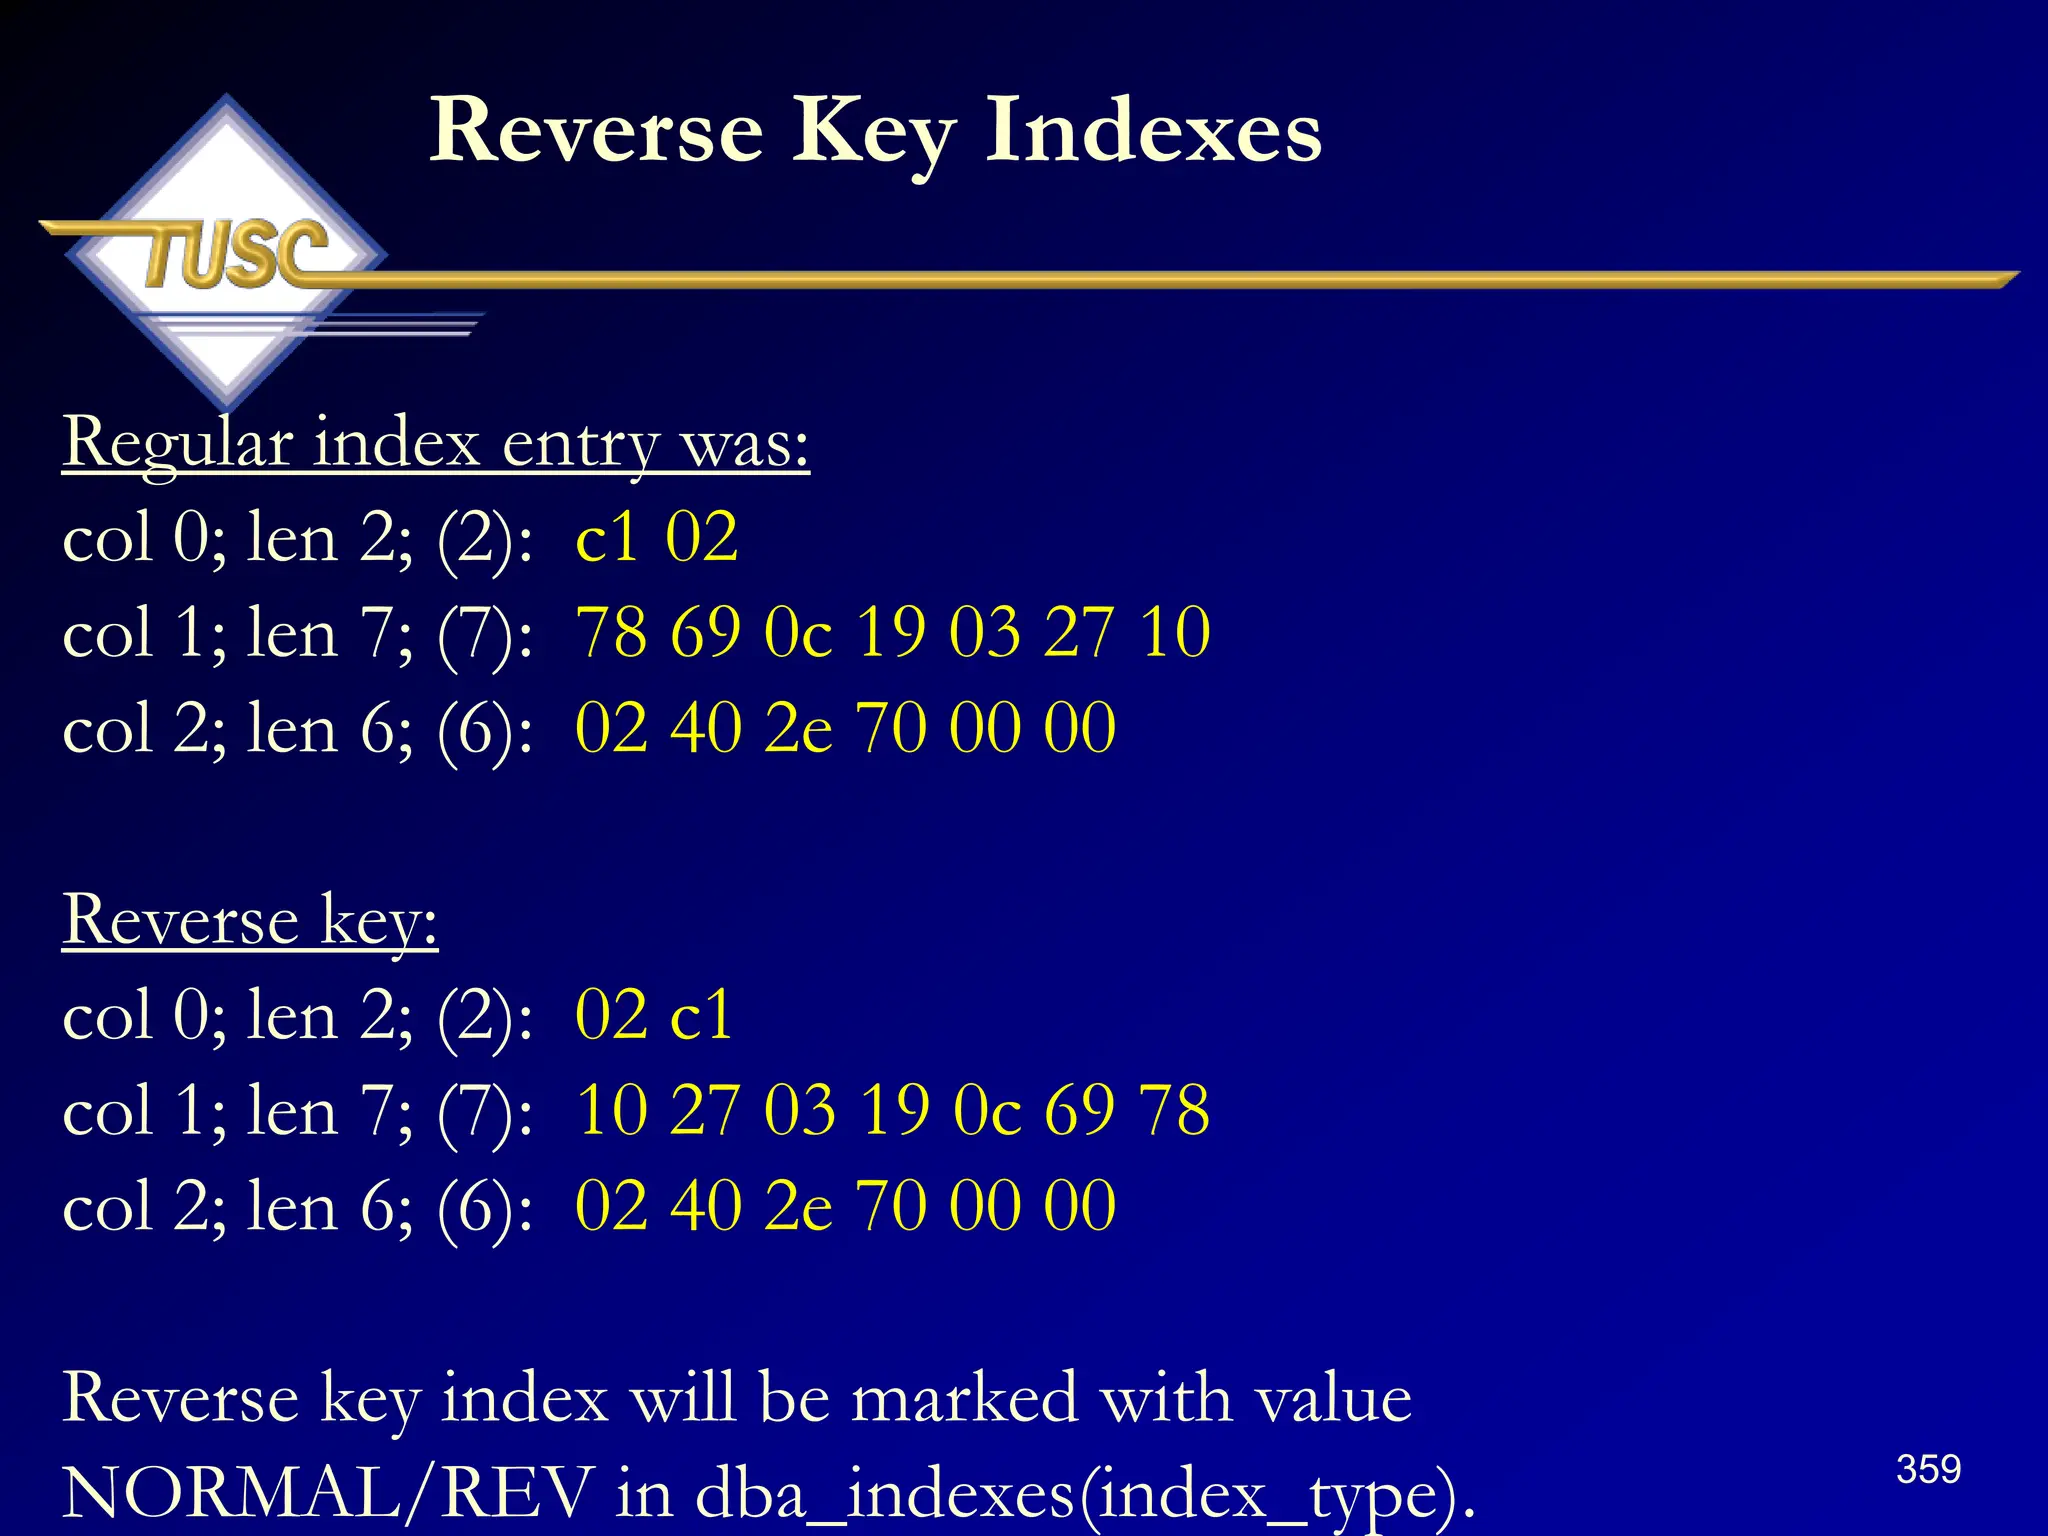Click the text 'NORMAL/REV in dba_indexes(index_type).'
The image size is (2048, 1536).
pos(769,1494)
